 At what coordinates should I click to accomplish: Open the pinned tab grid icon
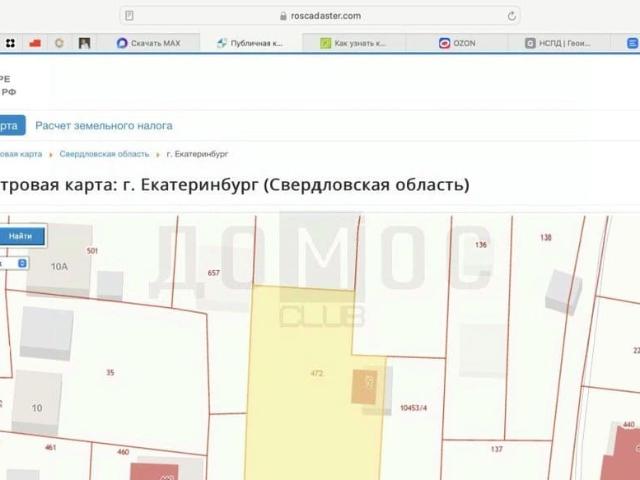click(x=9, y=43)
